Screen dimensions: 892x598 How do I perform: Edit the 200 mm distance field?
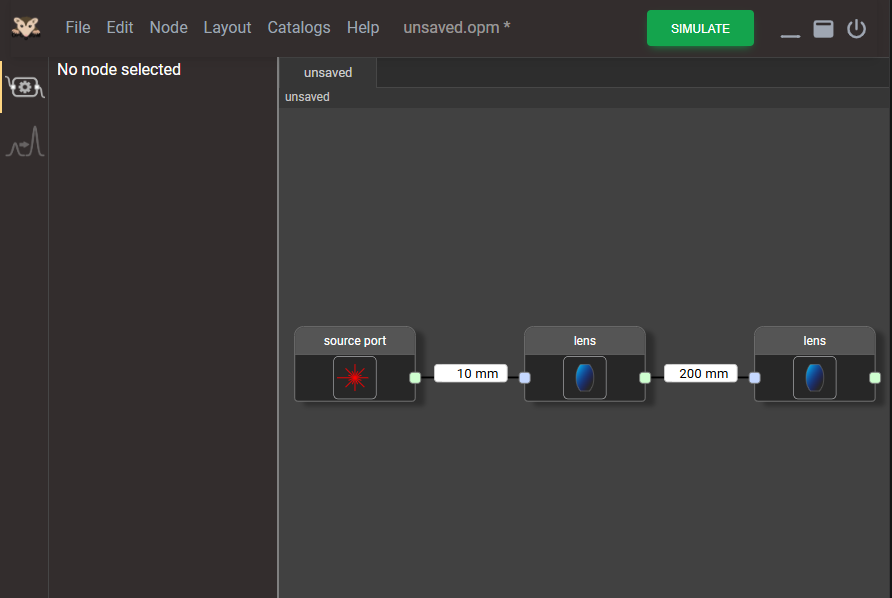click(x=701, y=373)
